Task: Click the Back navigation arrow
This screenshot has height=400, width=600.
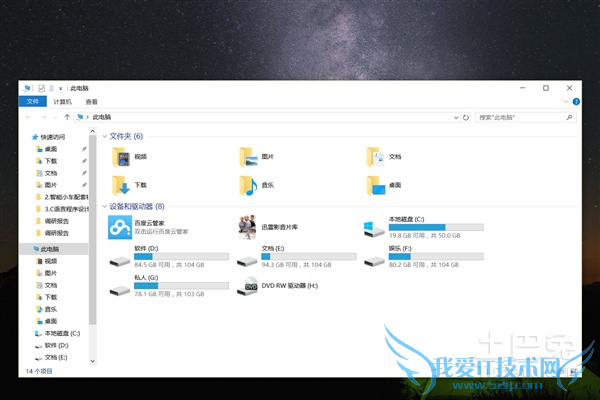Action: 28,117
